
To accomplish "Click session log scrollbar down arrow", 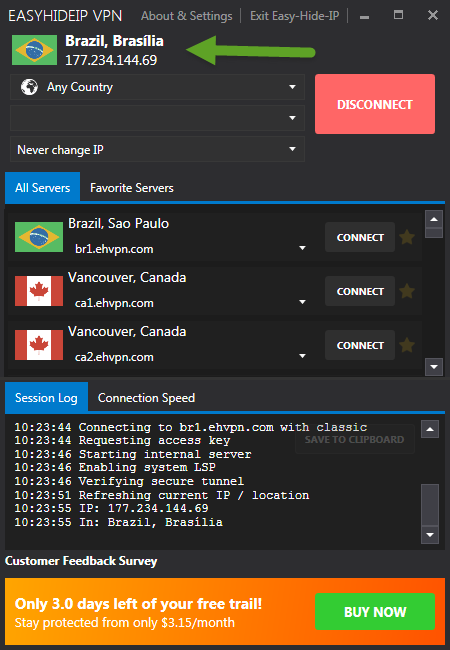I will point(430,535).
